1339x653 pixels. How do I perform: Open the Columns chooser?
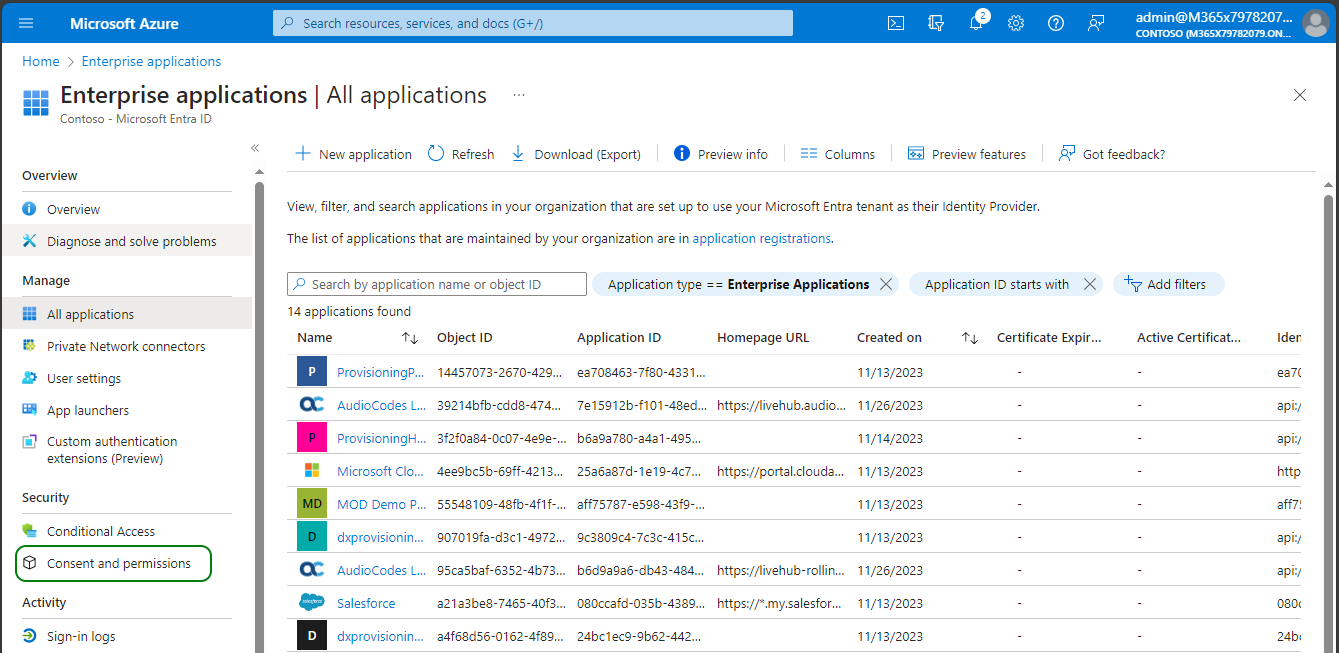coord(838,154)
